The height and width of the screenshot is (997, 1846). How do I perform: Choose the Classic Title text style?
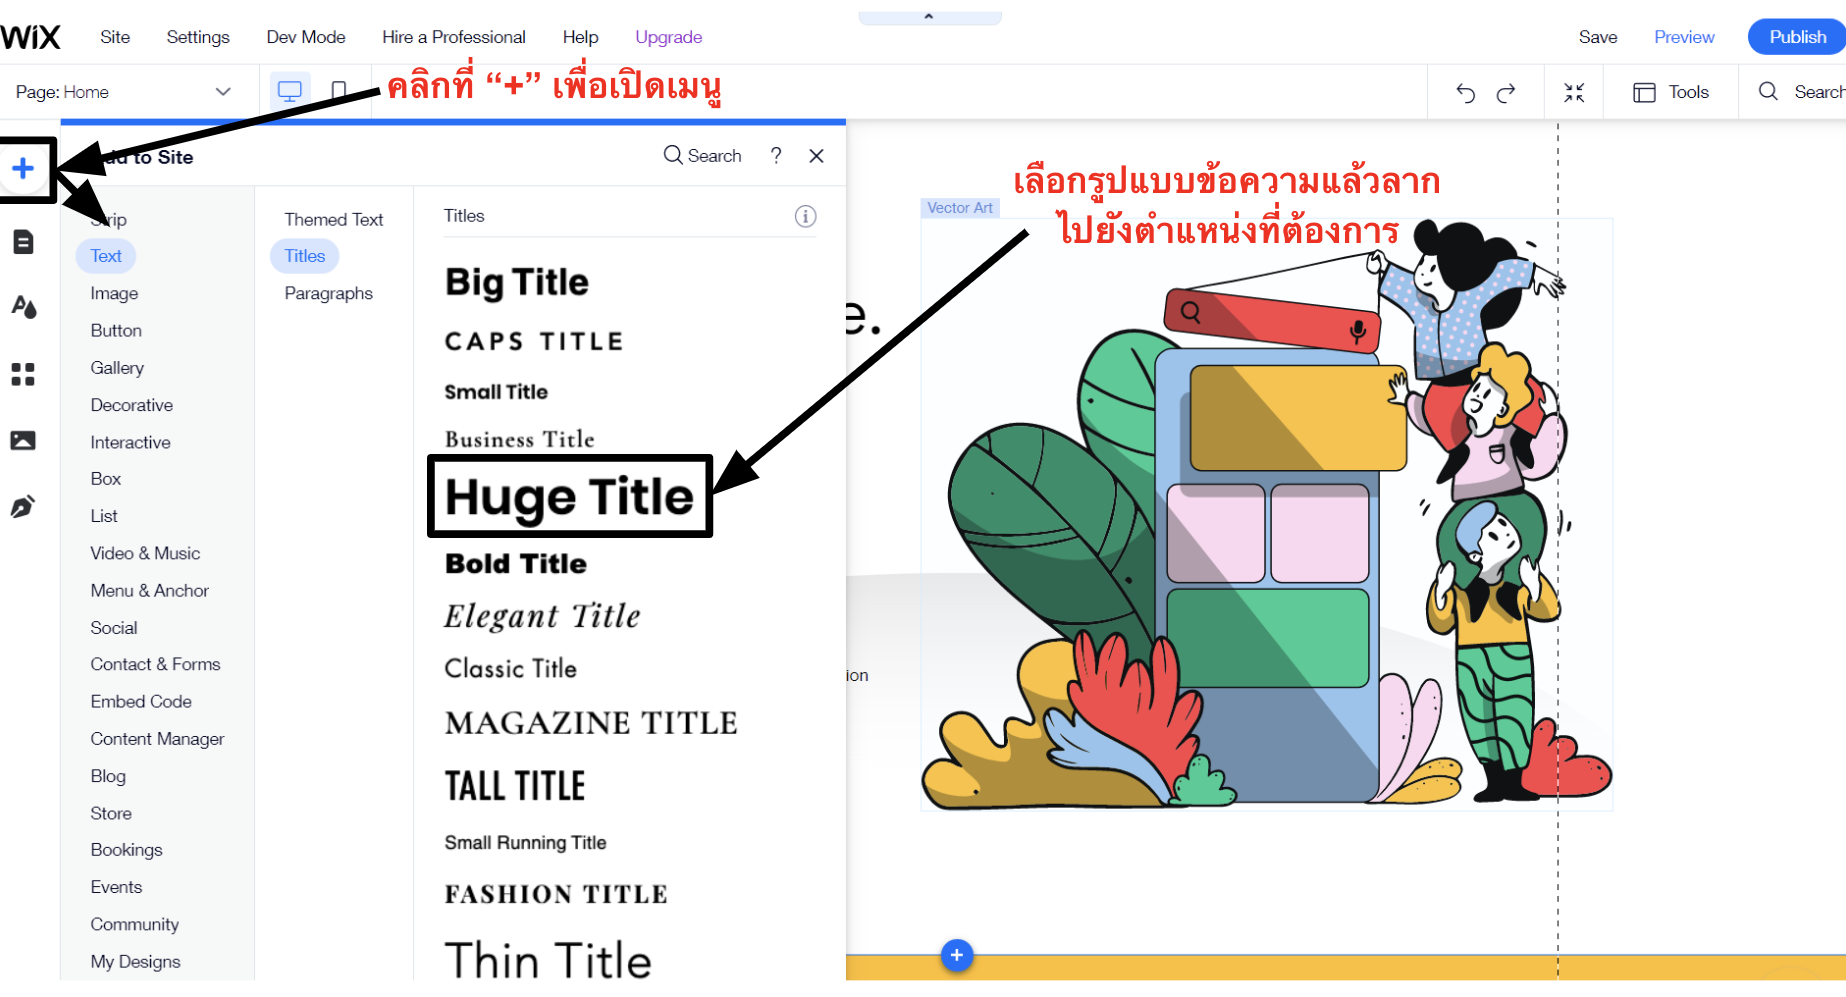pos(511,669)
